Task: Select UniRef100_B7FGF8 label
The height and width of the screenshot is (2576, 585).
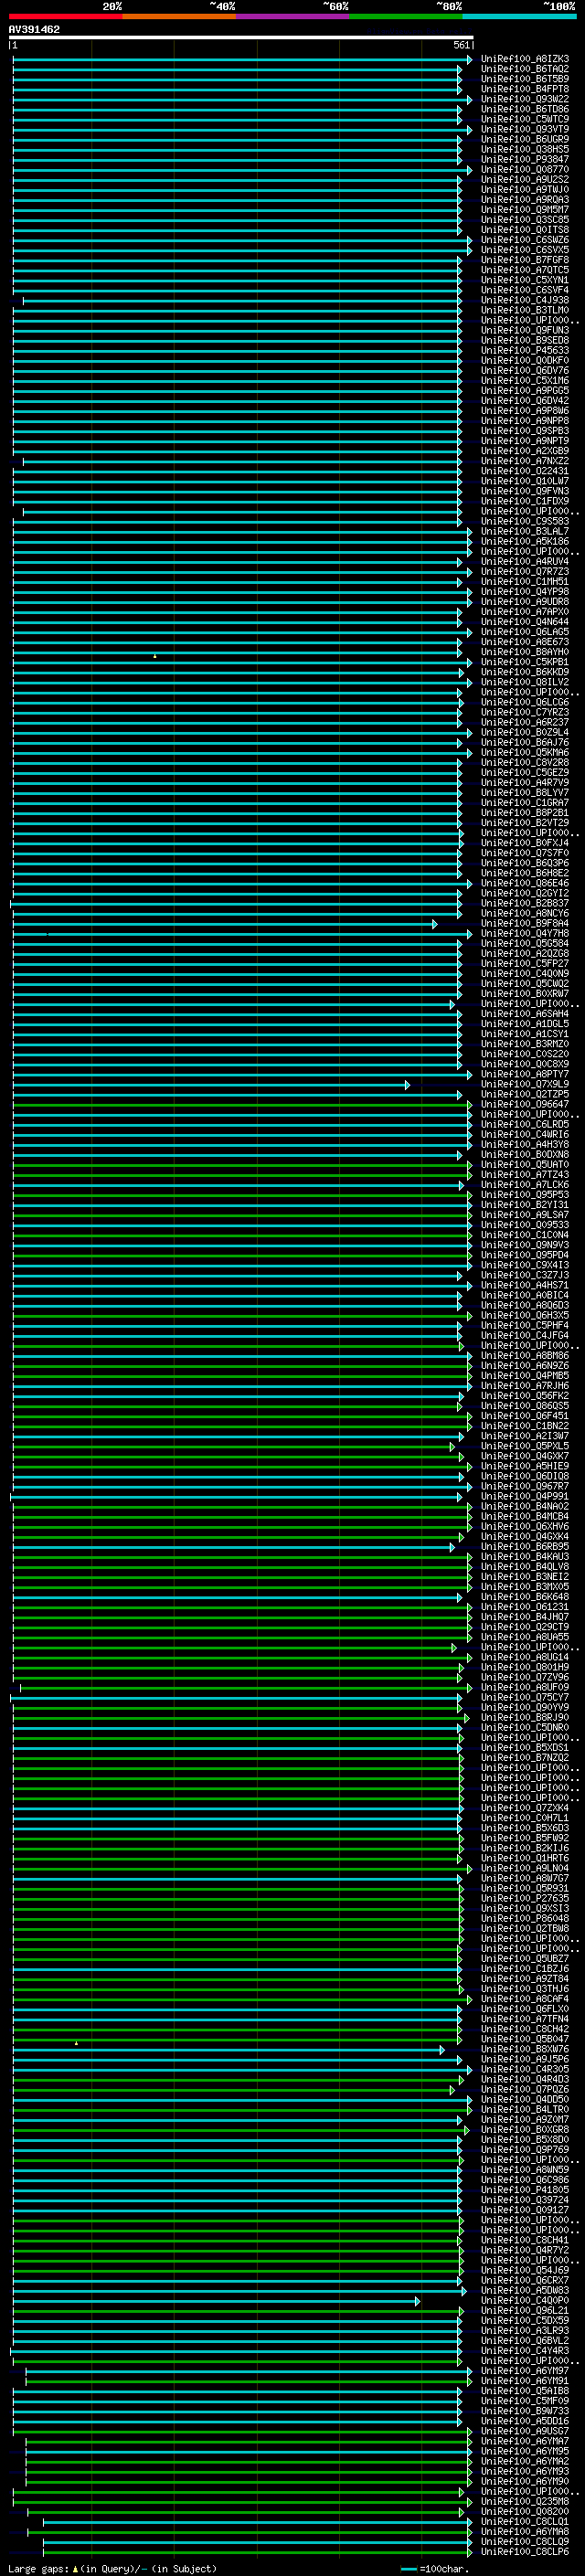Action: [x=525, y=260]
